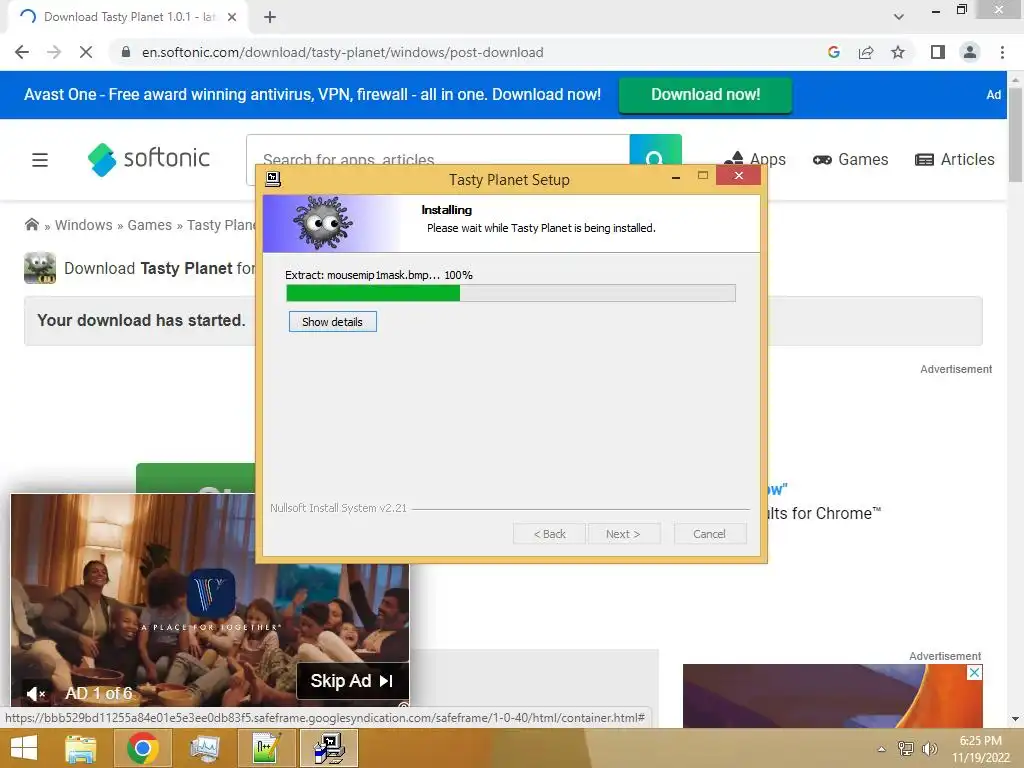Click the Games breadcrumb link
The height and width of the screenshot is (768, 1024).
(150, 225)
